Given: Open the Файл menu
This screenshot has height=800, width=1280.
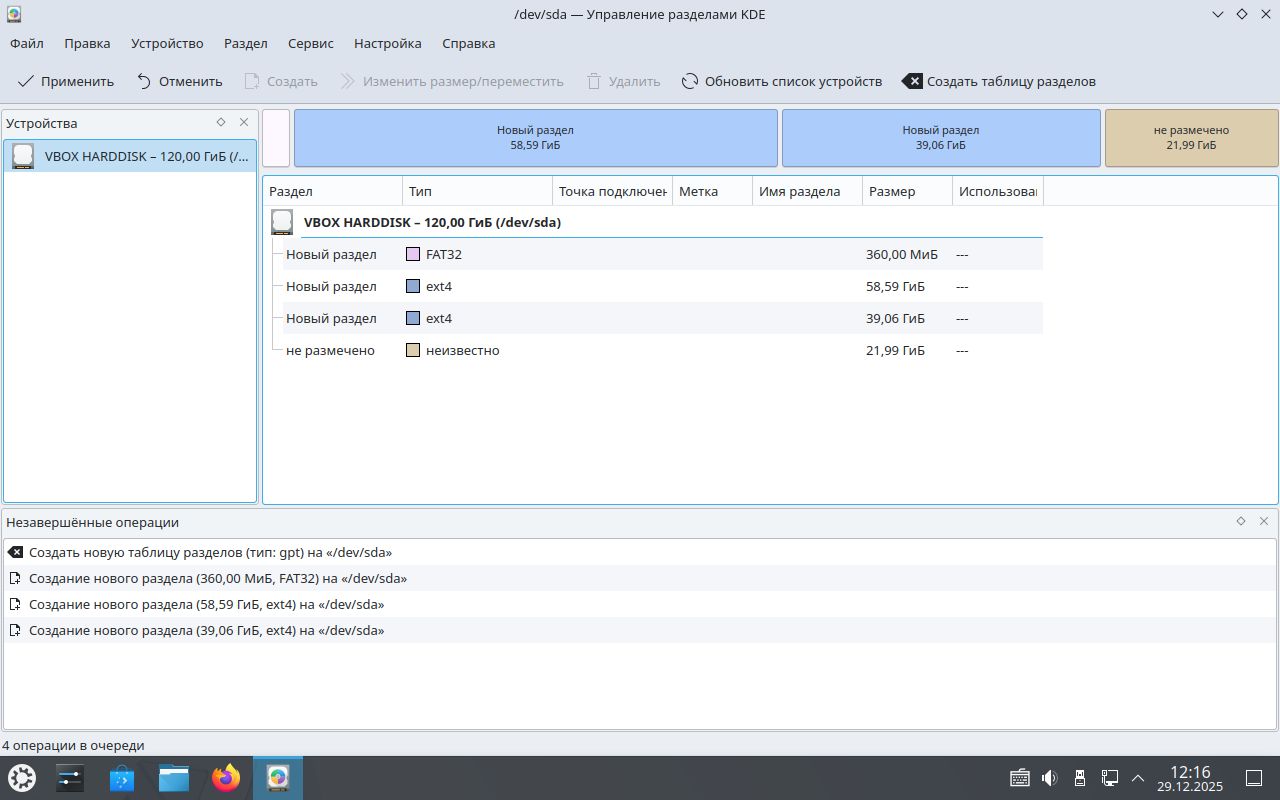Looking at the screenshot, I should (x=27, y=43).
